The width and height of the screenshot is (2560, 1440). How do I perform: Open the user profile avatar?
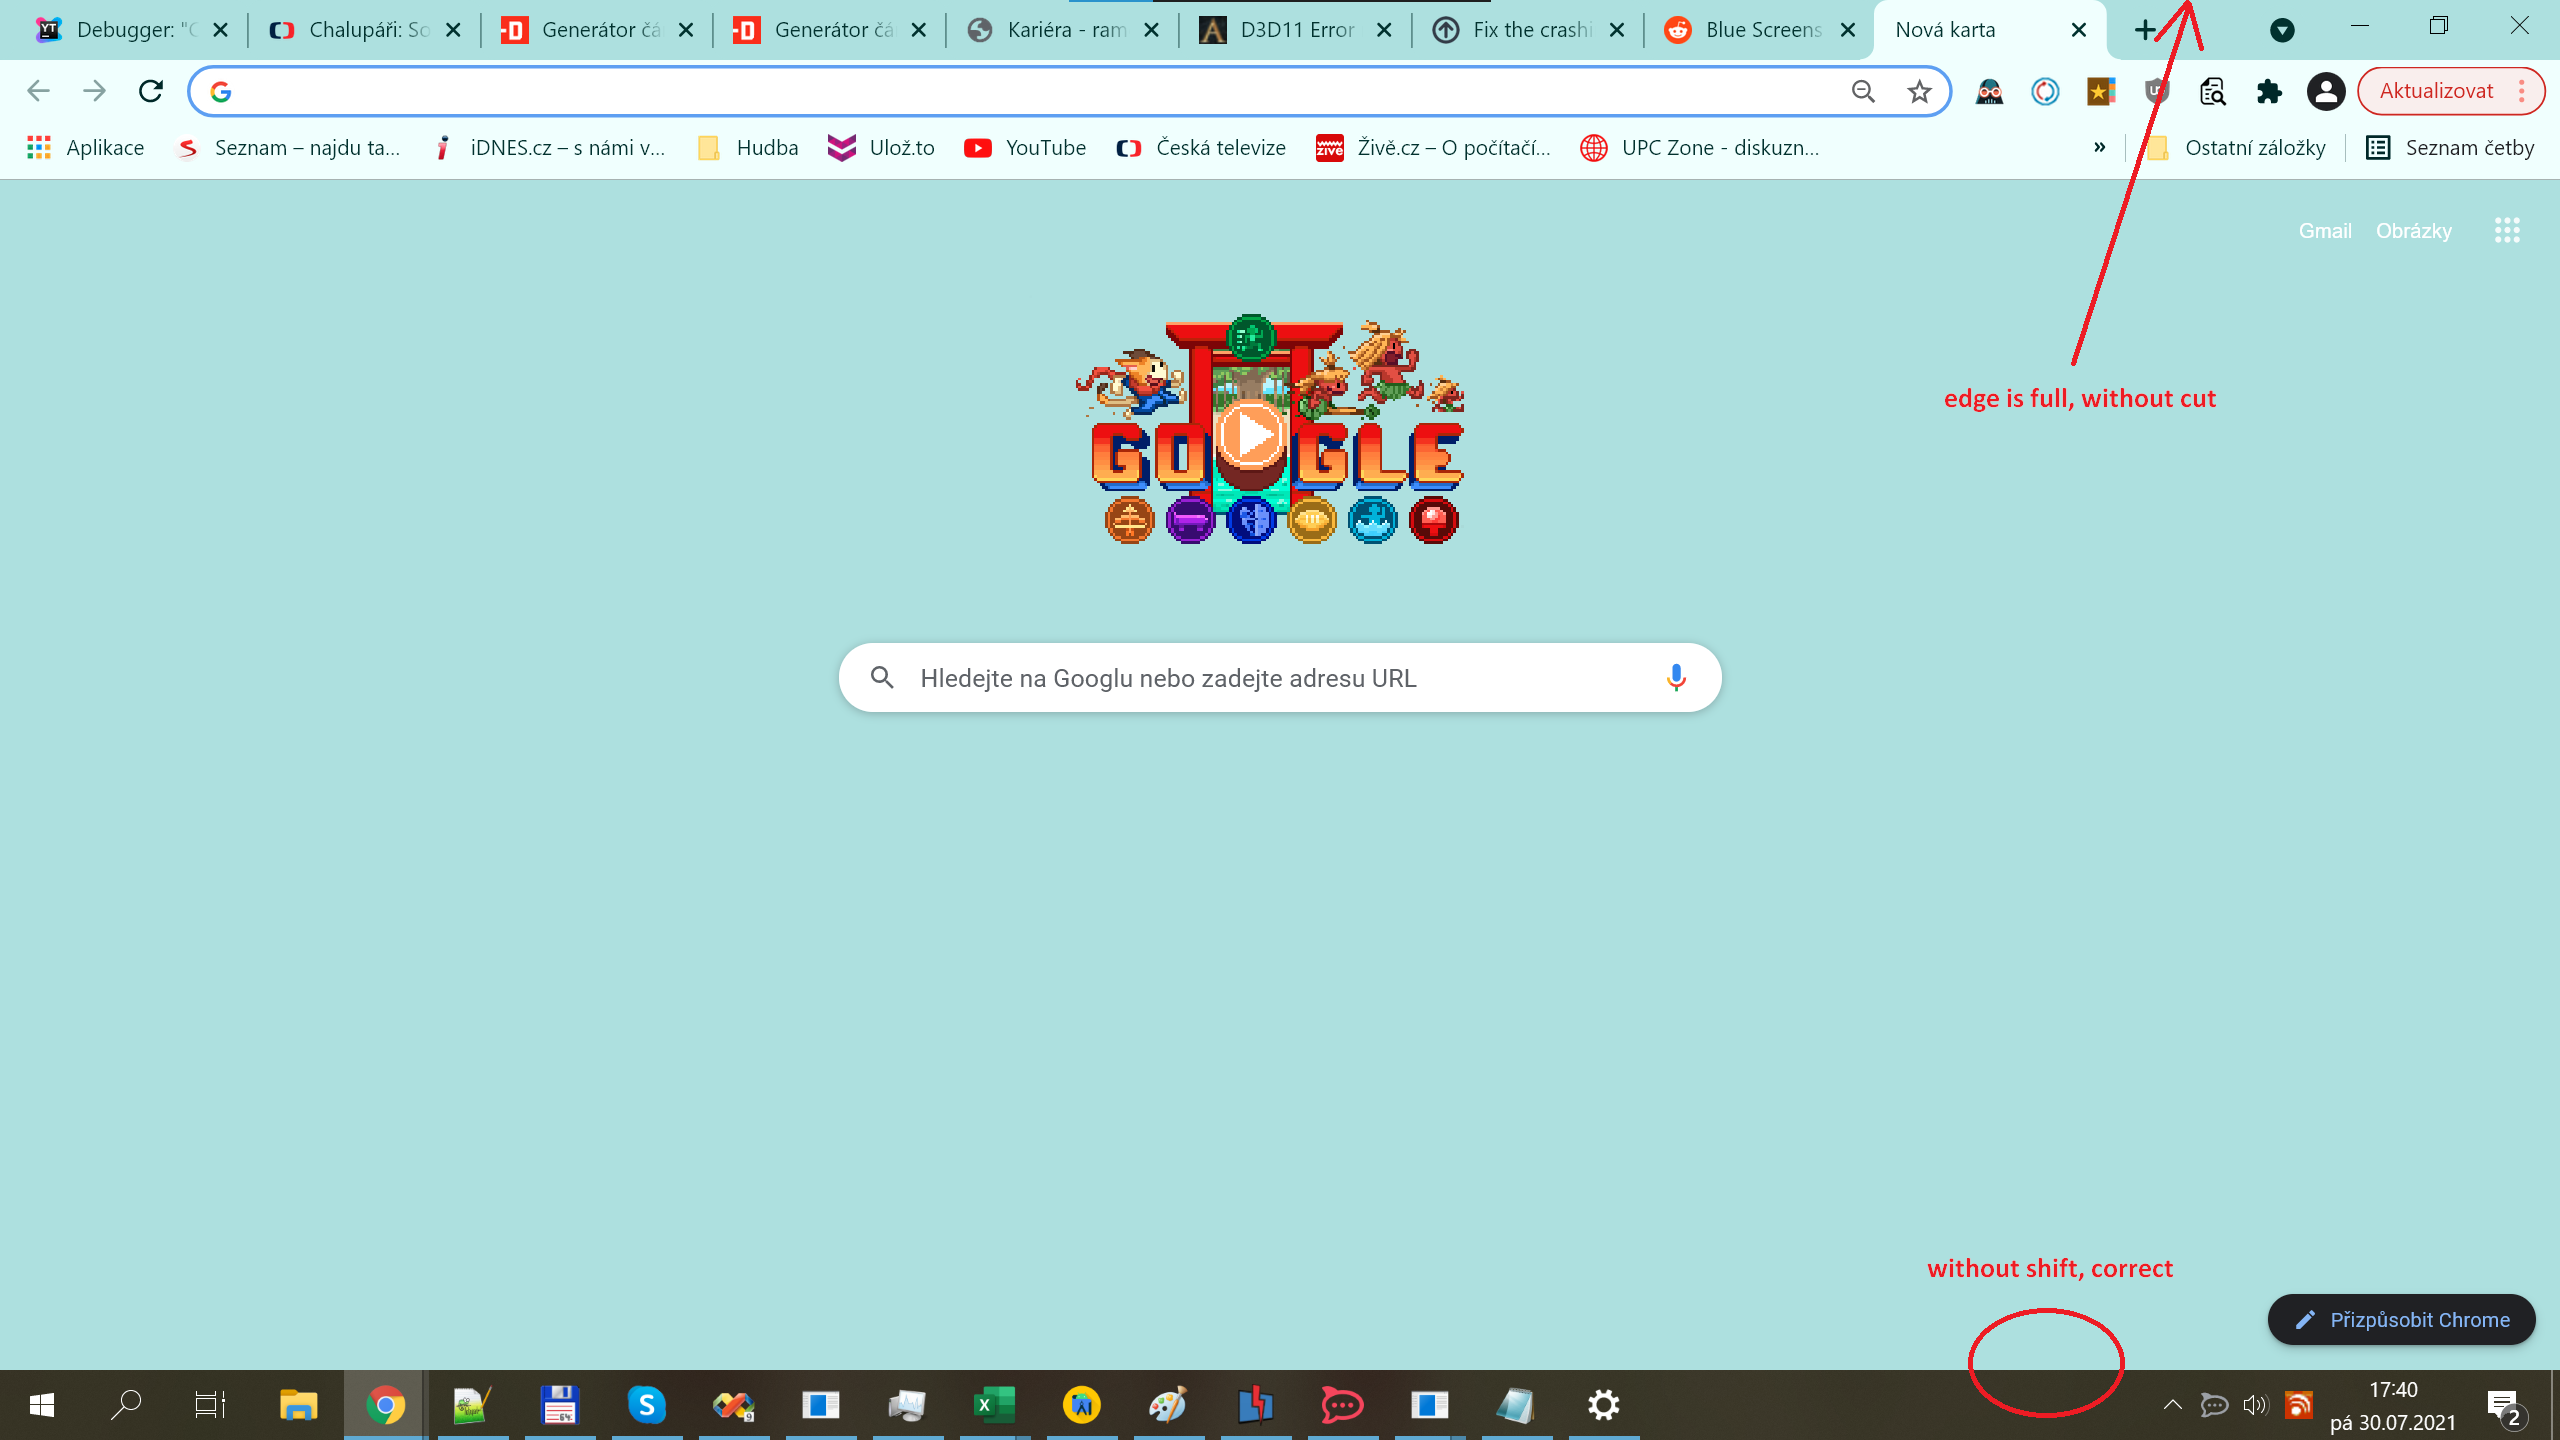pos(2326,92)
